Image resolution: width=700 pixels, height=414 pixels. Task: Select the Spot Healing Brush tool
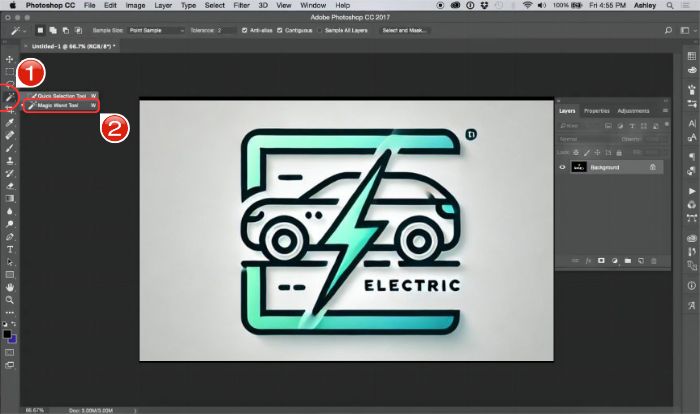pyautogui.click(x=9, y=135)
